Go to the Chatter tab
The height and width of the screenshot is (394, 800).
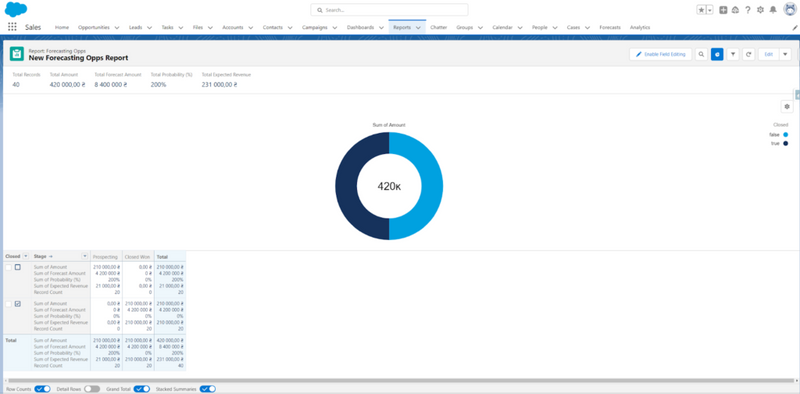click(438, 28)
